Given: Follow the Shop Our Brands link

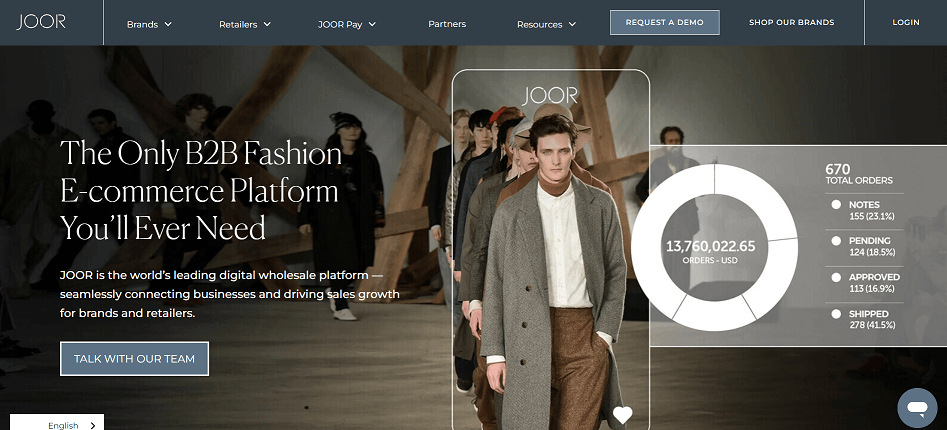Looking at the screenshot, I should click(791, 22).
